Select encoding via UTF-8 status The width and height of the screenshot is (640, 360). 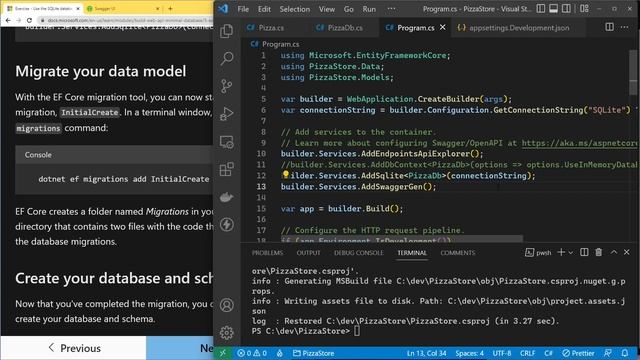coord(502,353)
